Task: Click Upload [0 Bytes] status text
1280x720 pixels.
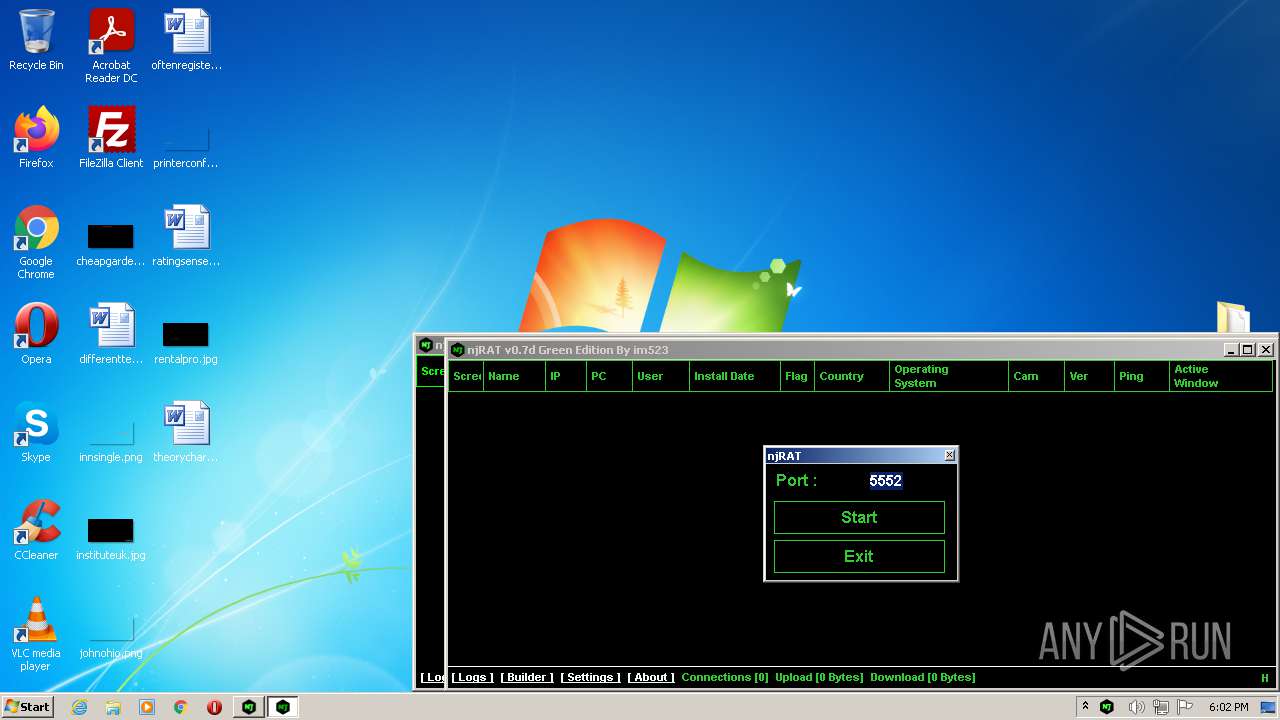Action: click(x=819, y=677)
